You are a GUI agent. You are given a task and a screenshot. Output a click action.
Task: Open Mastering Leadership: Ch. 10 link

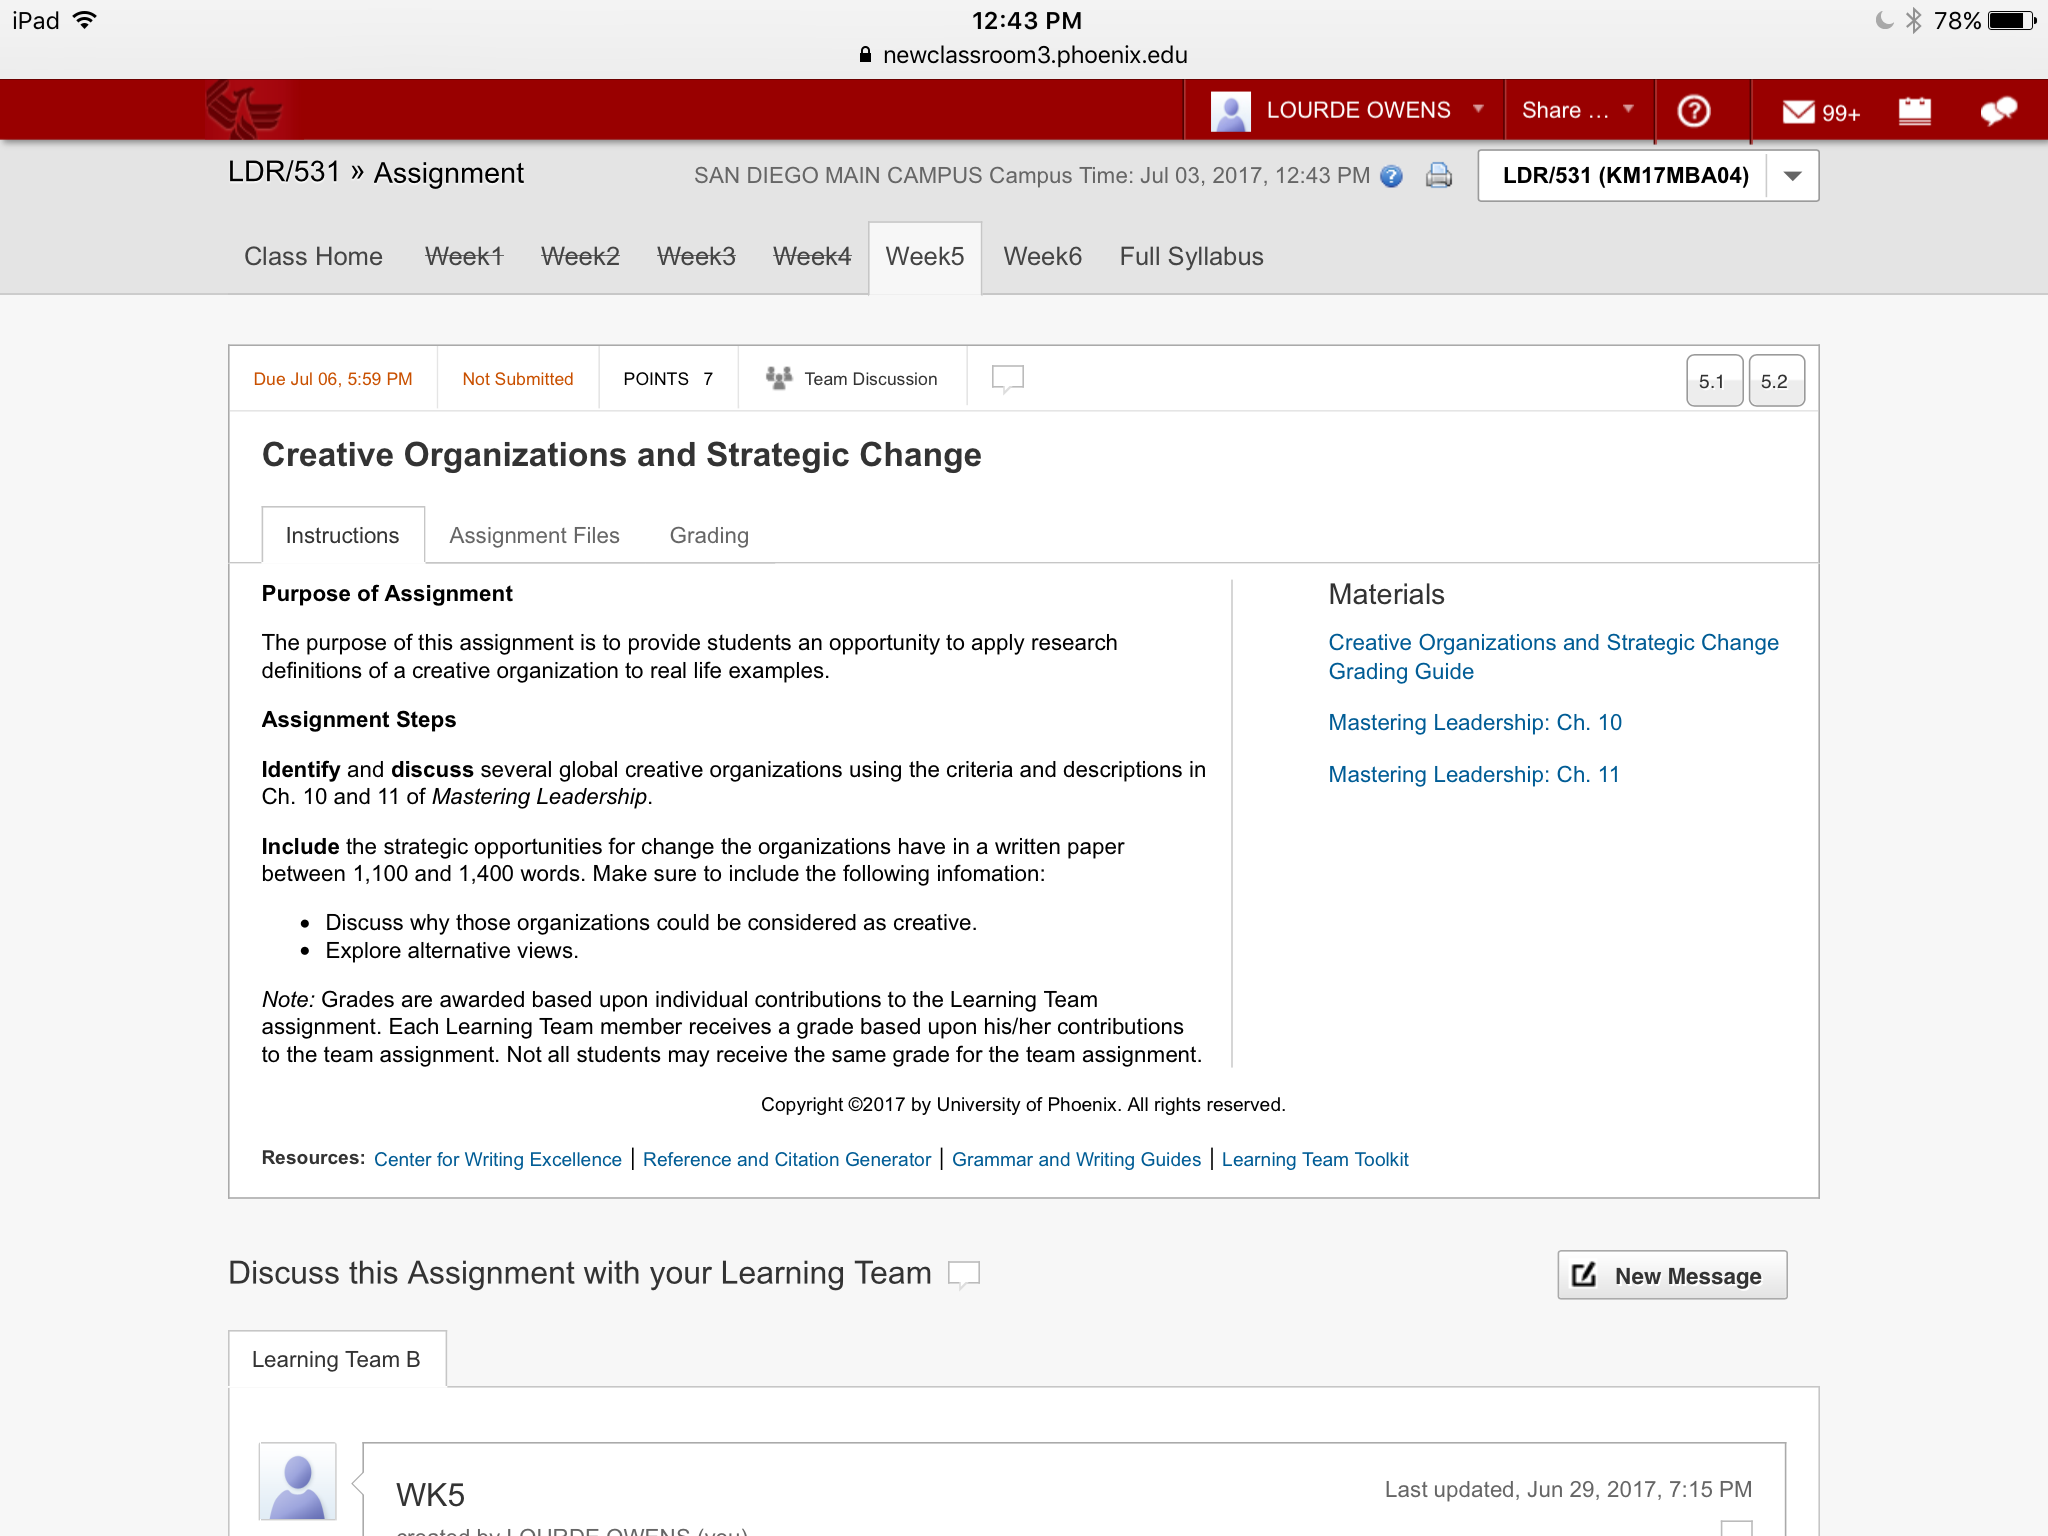(x=1475, y=723)
